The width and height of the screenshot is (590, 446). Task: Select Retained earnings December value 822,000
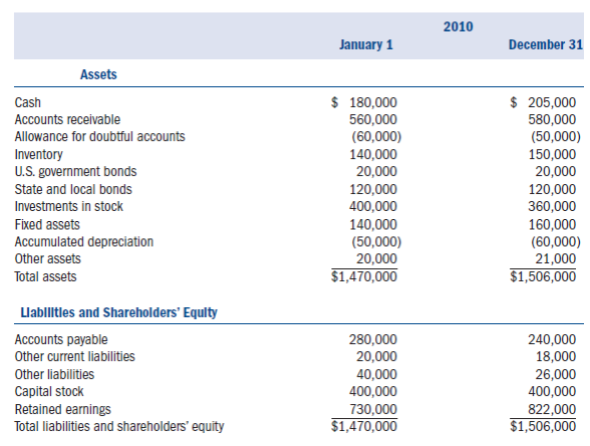tap(552, 409)
